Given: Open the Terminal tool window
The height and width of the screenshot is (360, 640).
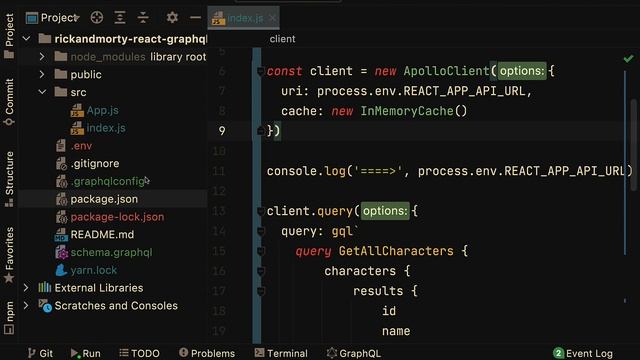Looking at the screenshot, I should (x=281, y=353).
